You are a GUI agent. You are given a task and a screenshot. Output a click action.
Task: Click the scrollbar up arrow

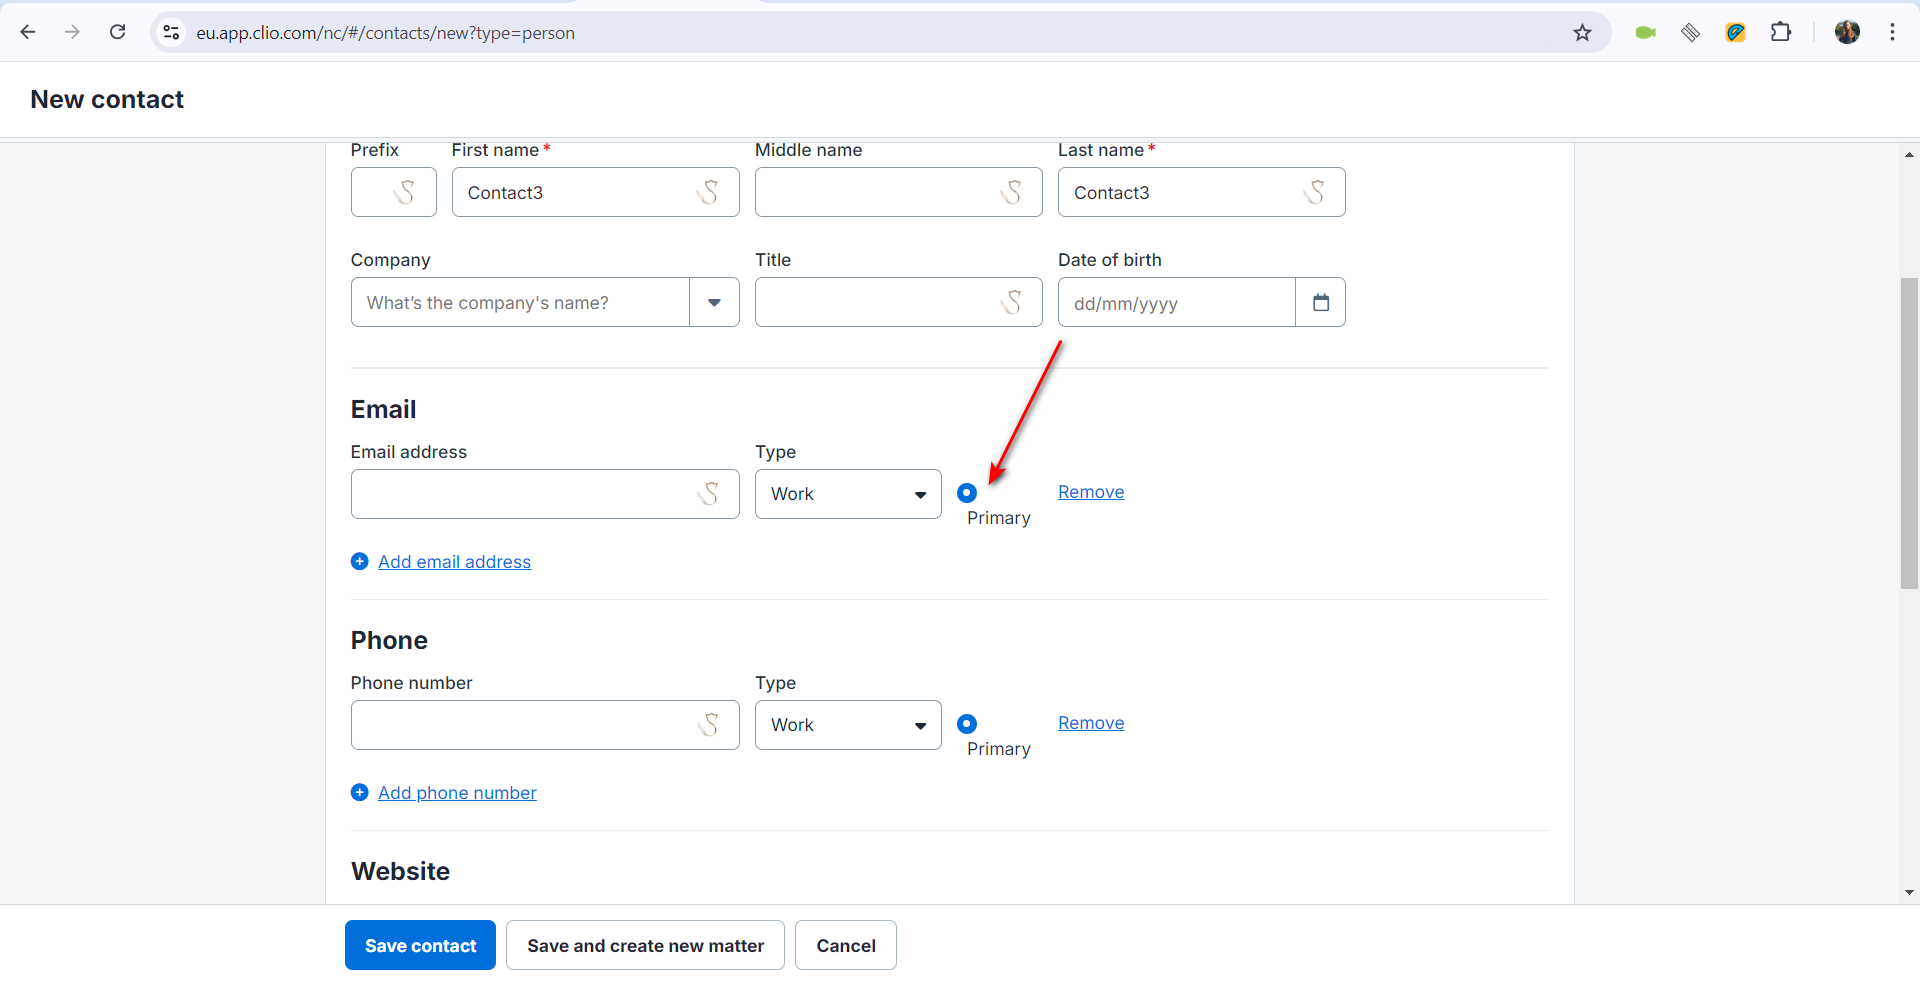[x=1909, y=155]
